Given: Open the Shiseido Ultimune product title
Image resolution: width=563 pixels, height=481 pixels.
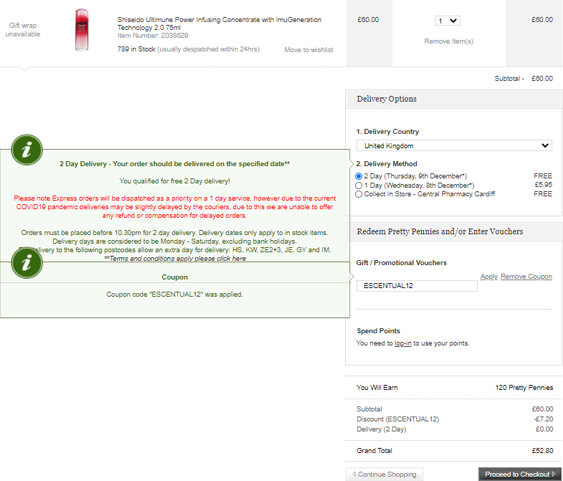Looking at the screenshot, I should click(x=219, y=23).
